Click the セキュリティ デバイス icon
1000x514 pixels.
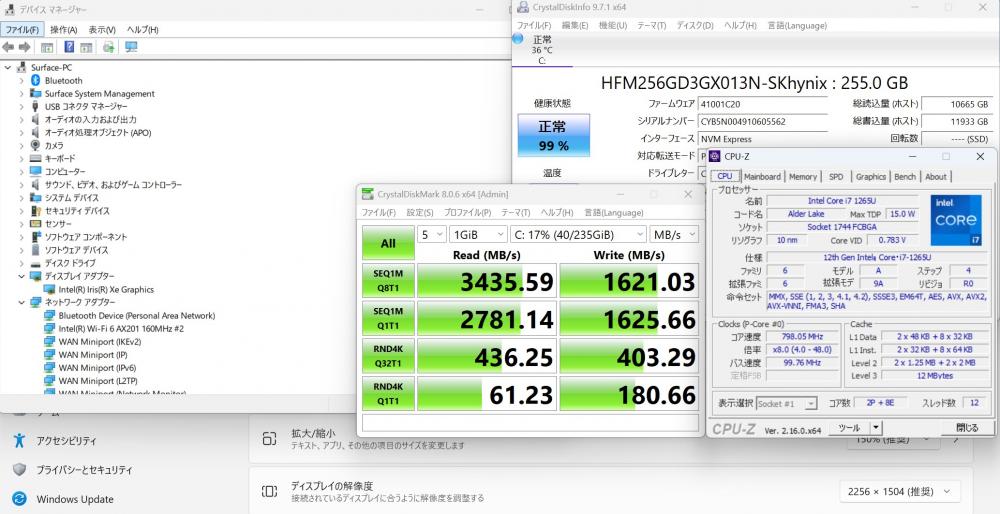coord(36,210)
